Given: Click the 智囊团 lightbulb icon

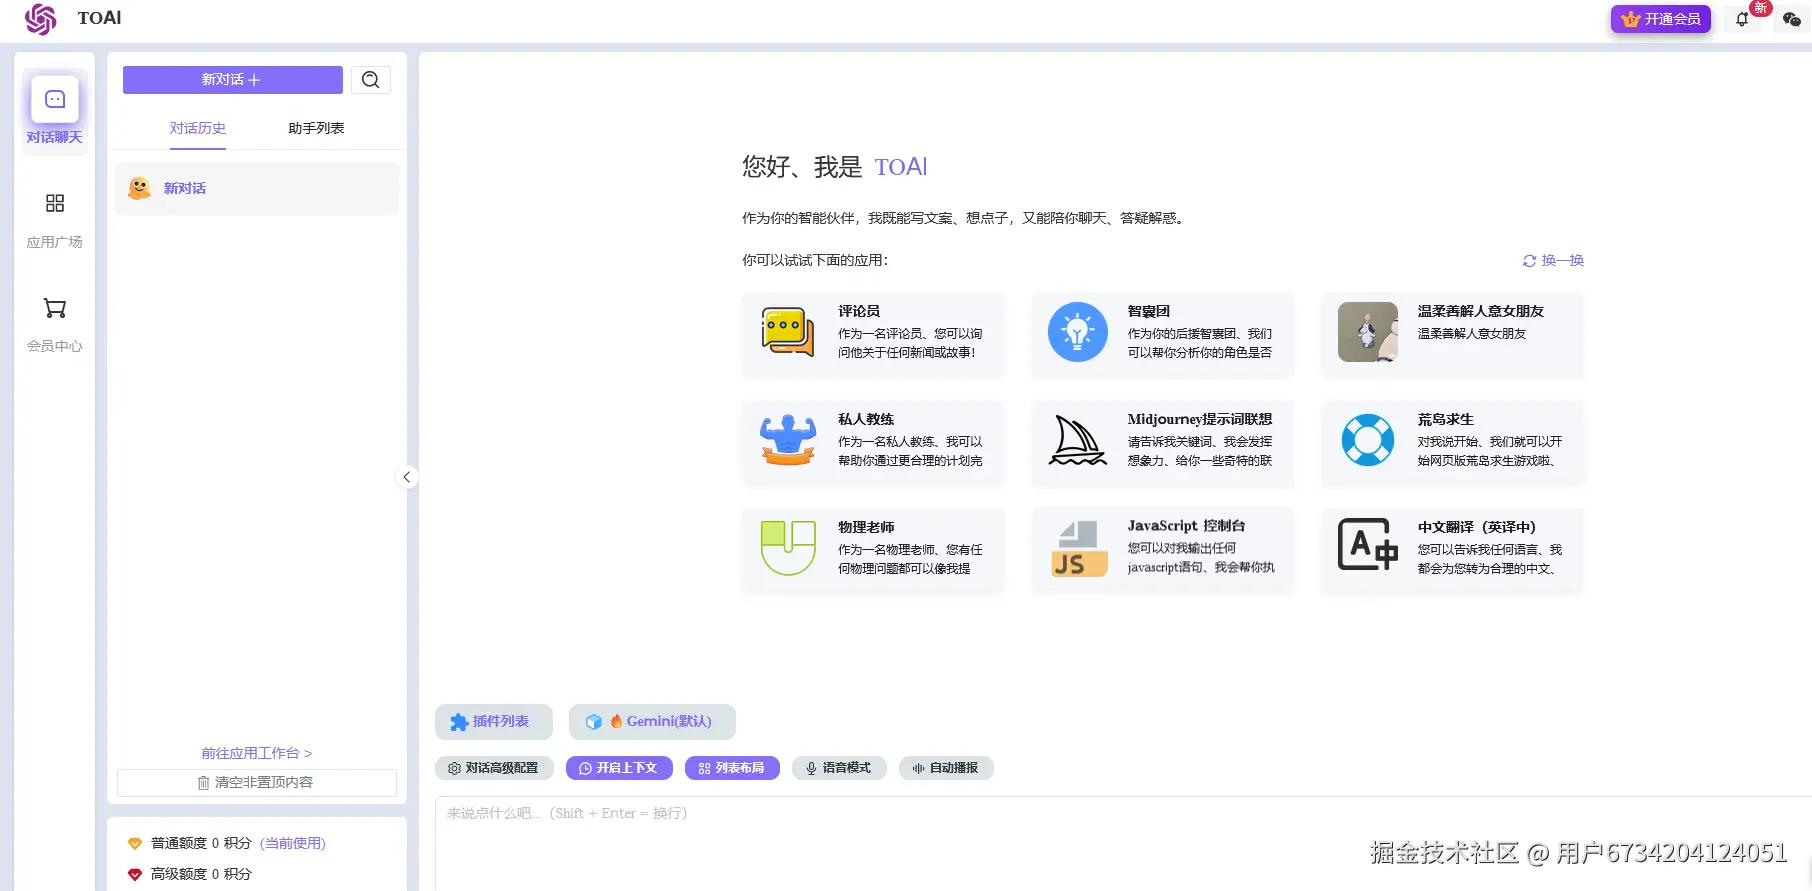Looking at the screenshot, I should (1078, 332).
